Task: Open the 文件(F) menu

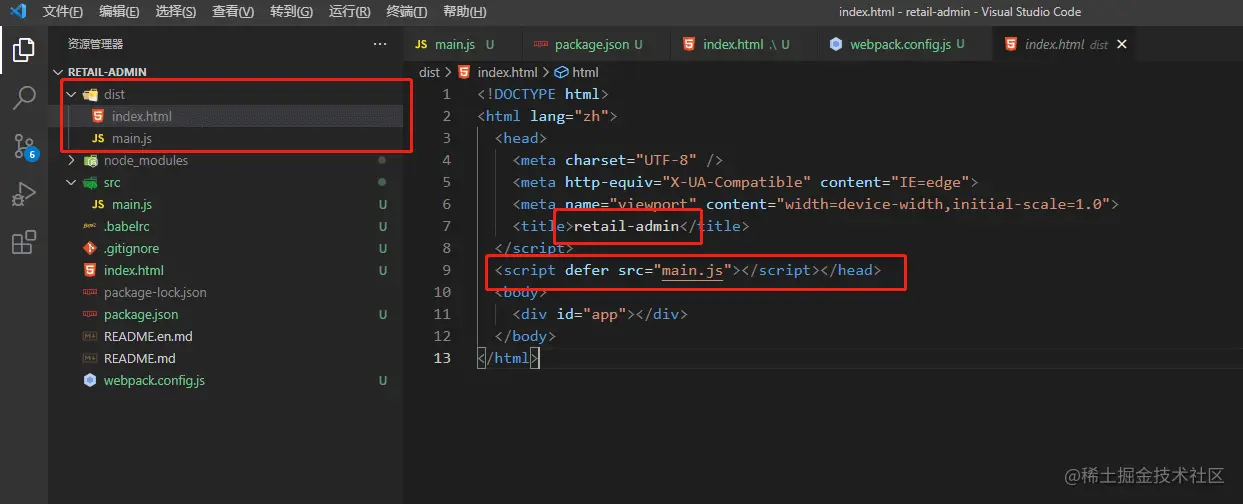Action: 63,12
